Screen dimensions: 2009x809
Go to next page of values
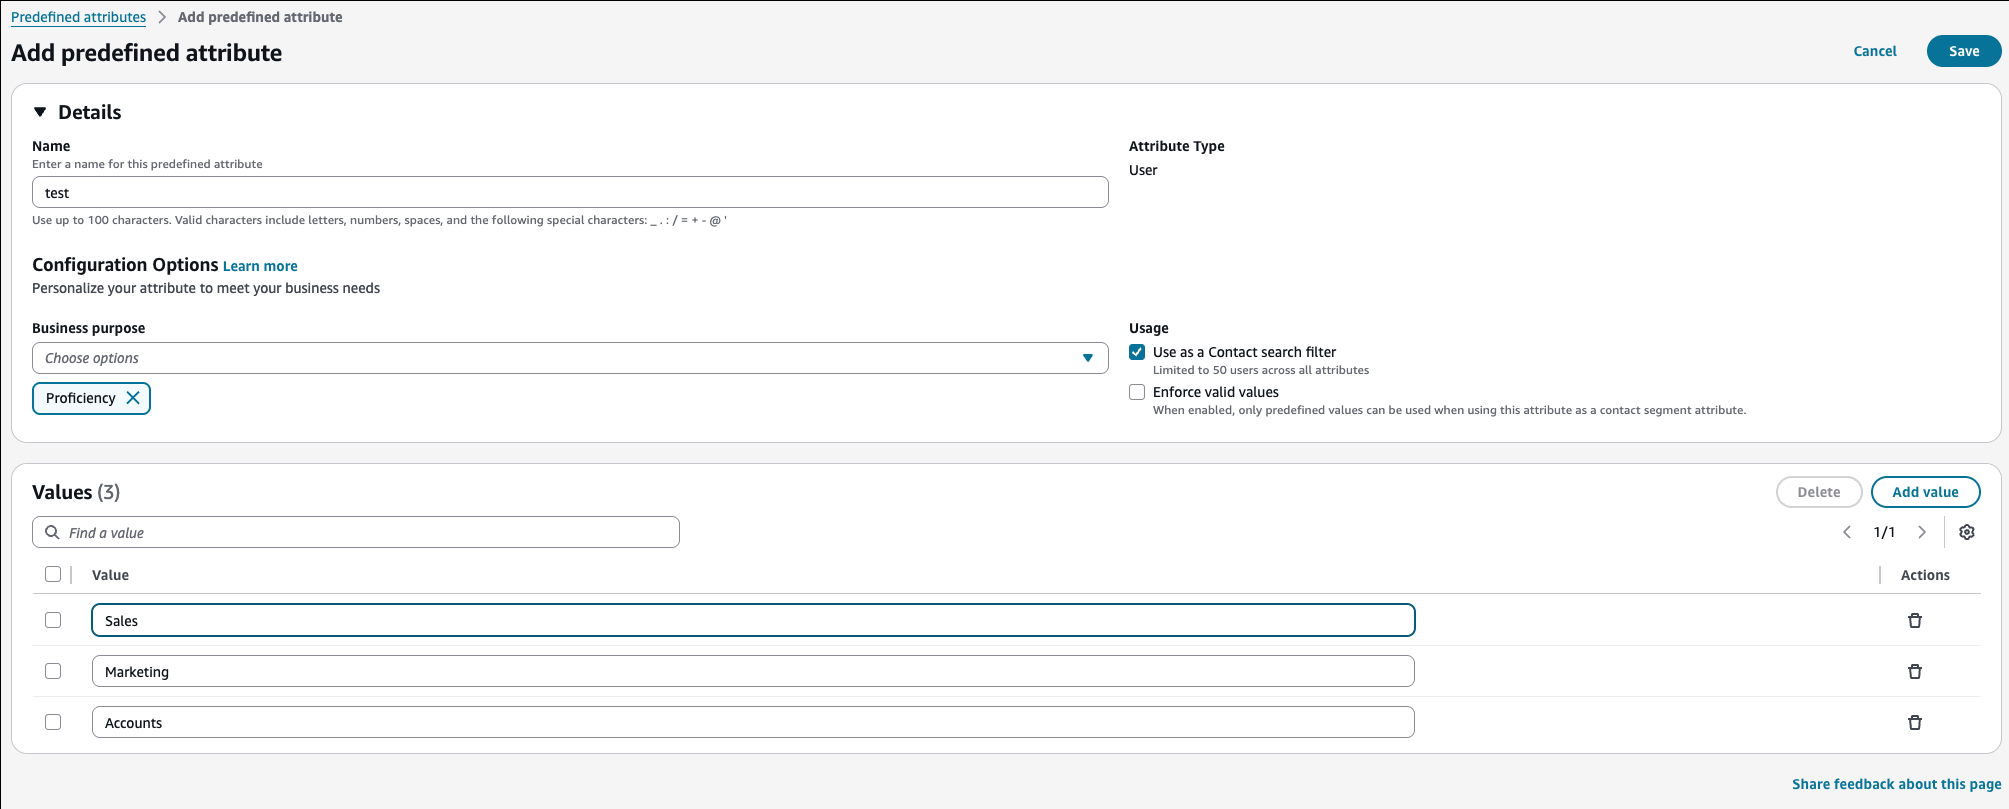[x=1921, y=532]
